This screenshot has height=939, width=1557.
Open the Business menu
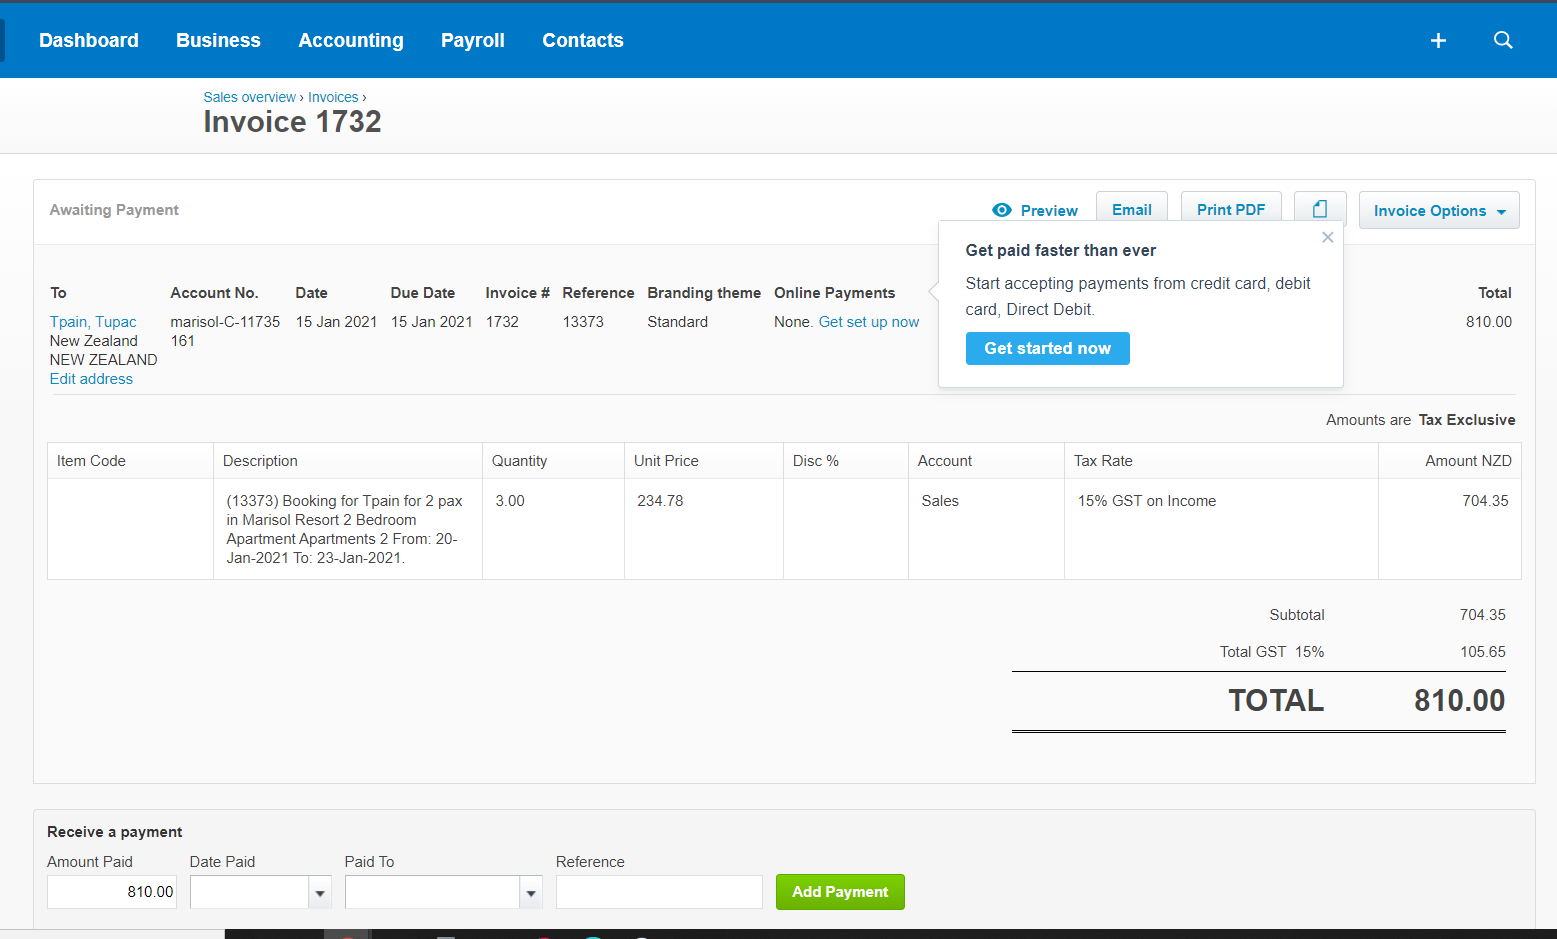[x=218, y=40]
